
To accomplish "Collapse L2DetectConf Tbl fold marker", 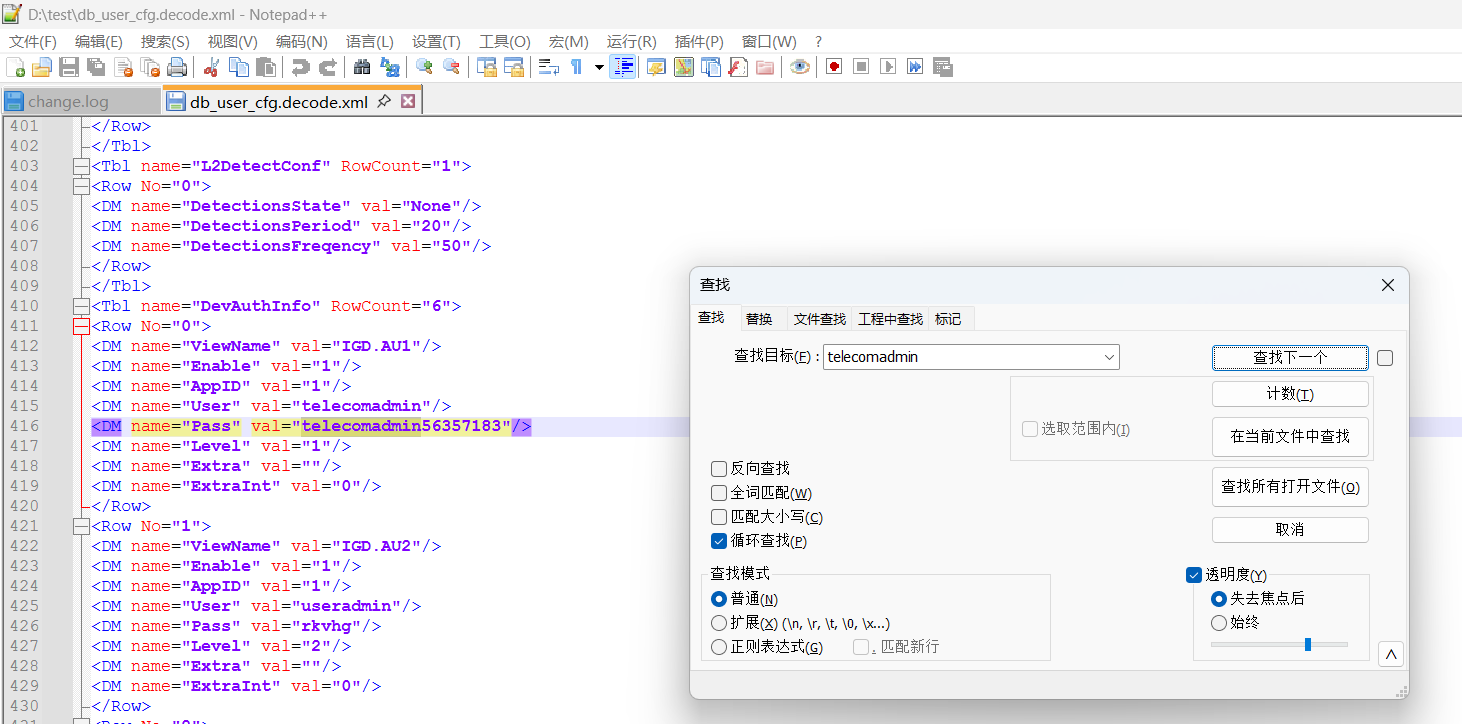I will pos(81,166).
